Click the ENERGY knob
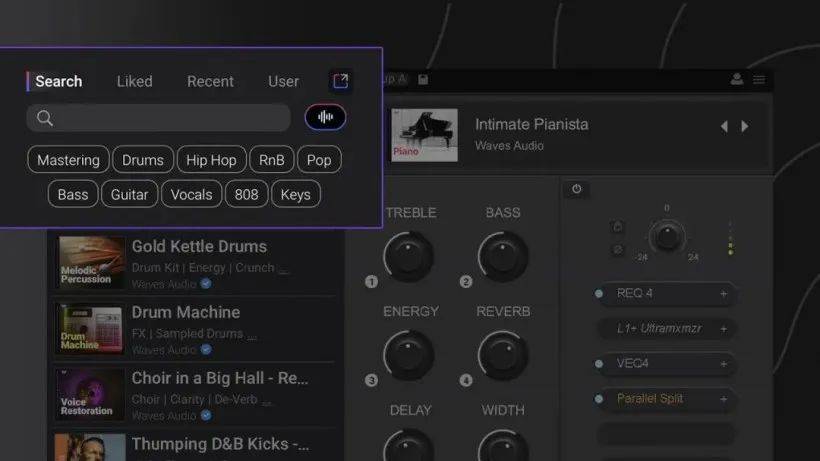The height and width of the screenshot is (461, 820). (x=408, y=355)
